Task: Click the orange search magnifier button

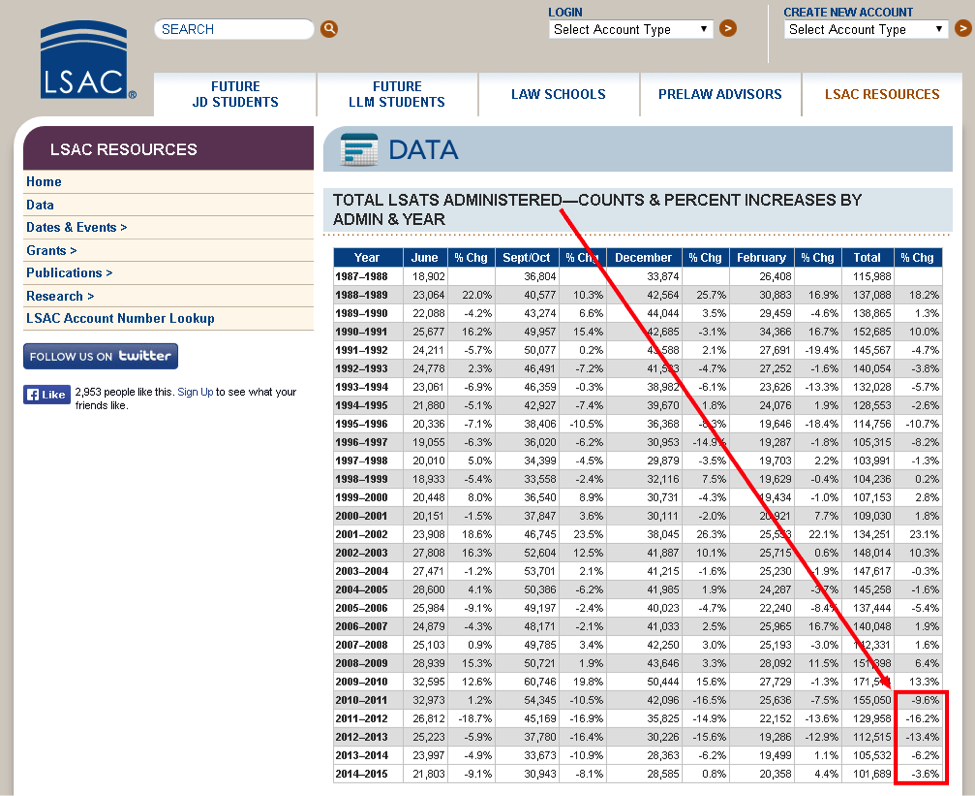Action: click(329, 30)
